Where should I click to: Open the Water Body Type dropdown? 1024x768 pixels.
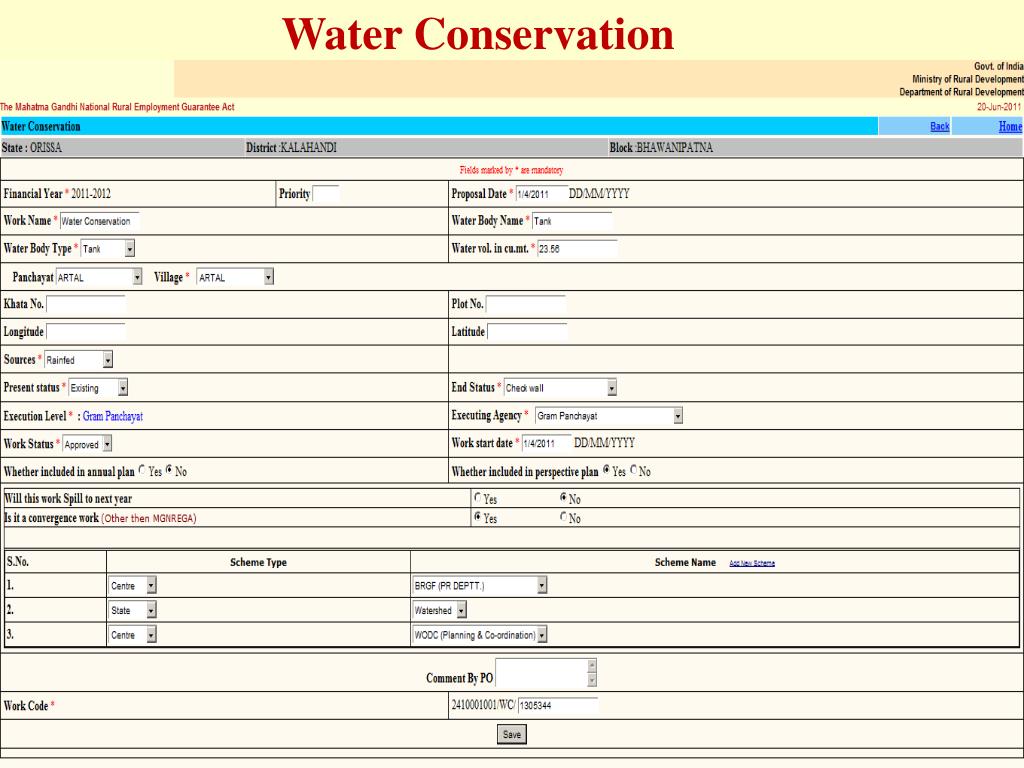[x=108, y=249]
